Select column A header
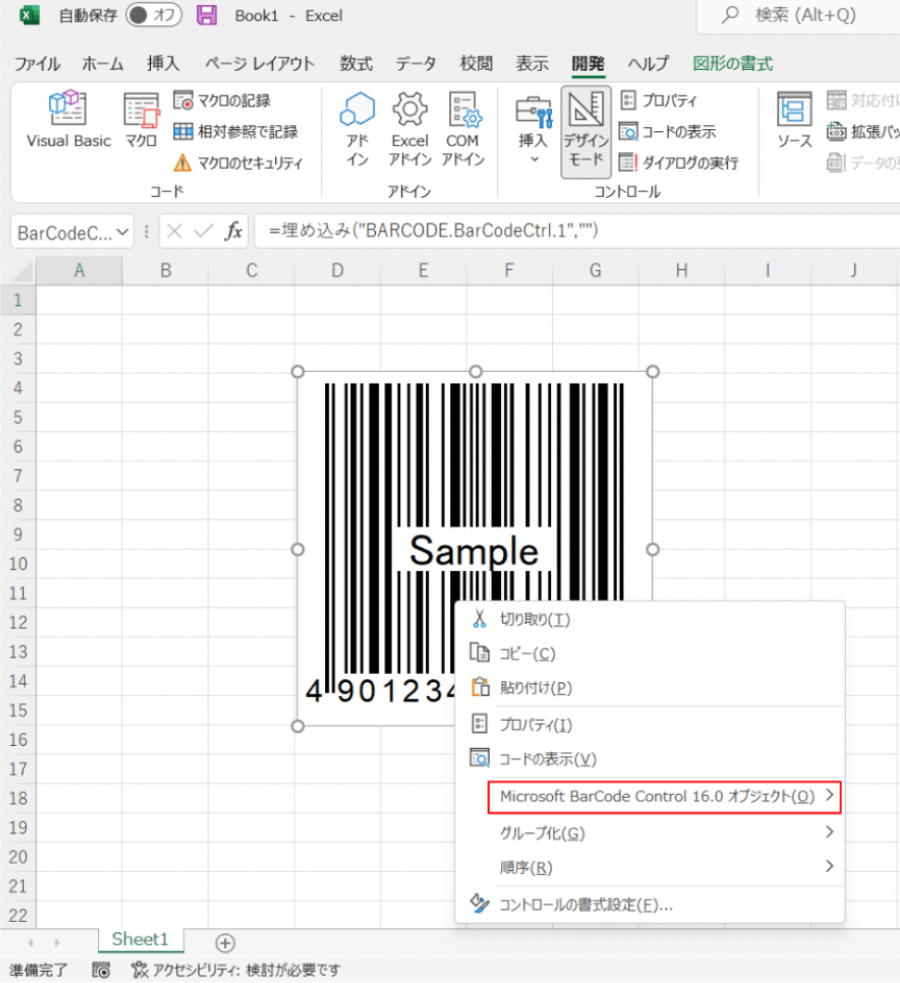The height and width of the screenshot is (983, 900). (x=79, y=271)
